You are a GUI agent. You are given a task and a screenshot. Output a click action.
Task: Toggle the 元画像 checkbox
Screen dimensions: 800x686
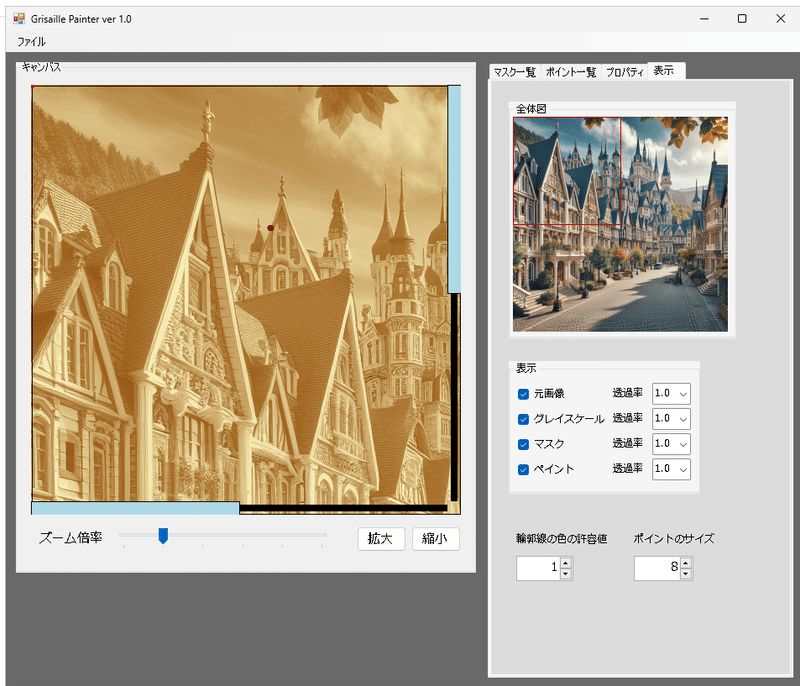click(x=523, y=394)
